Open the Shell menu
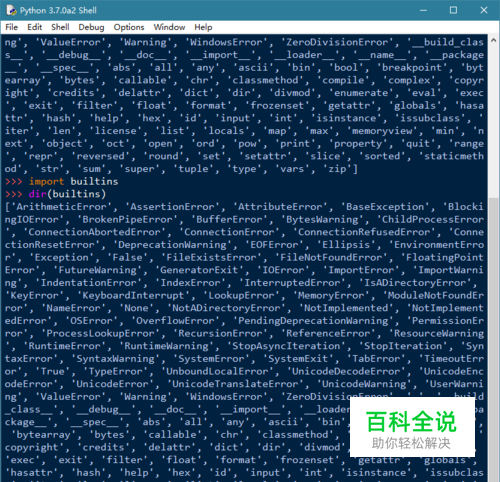 pyautogui.click(x=60, y=27)
